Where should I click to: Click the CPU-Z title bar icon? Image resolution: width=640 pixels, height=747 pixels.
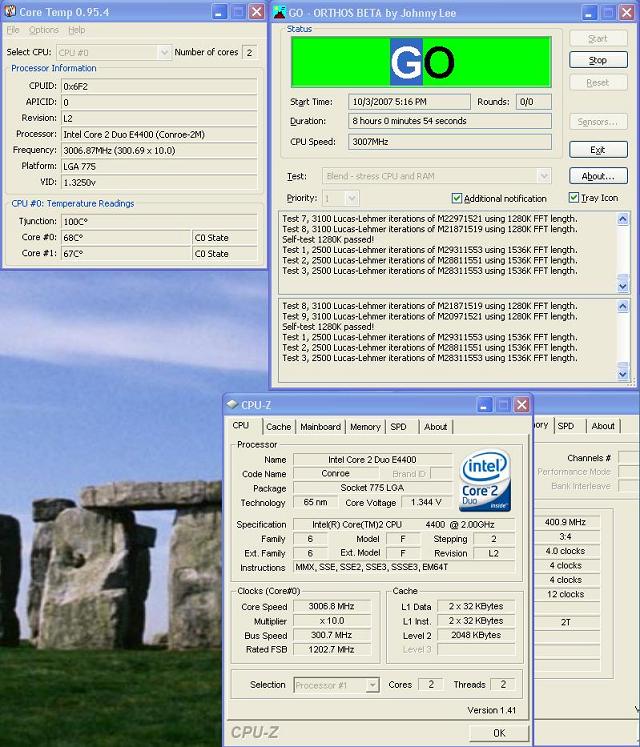(232, 404)
